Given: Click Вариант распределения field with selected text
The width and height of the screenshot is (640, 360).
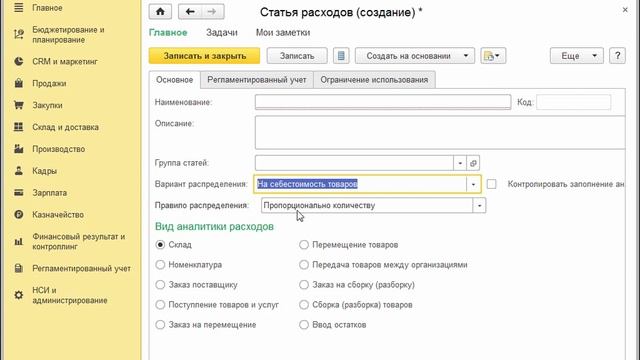Looking at the screenshot, I should [x=360, y=184].
